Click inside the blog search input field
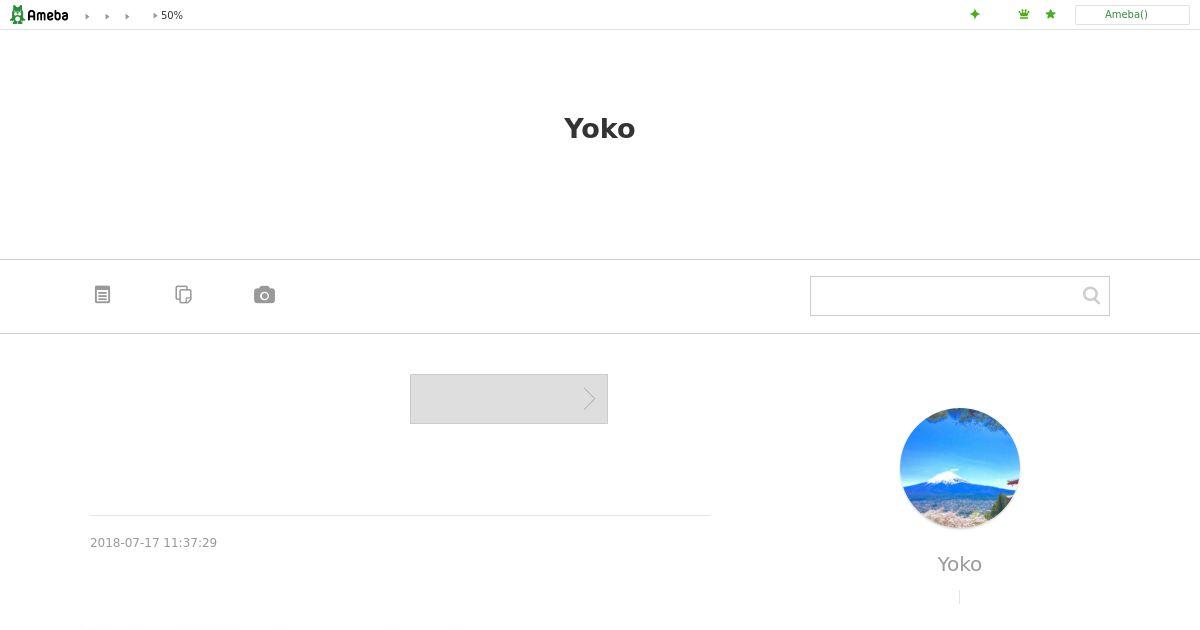Viewport: 1200px width, 630px height. [945, 296]
